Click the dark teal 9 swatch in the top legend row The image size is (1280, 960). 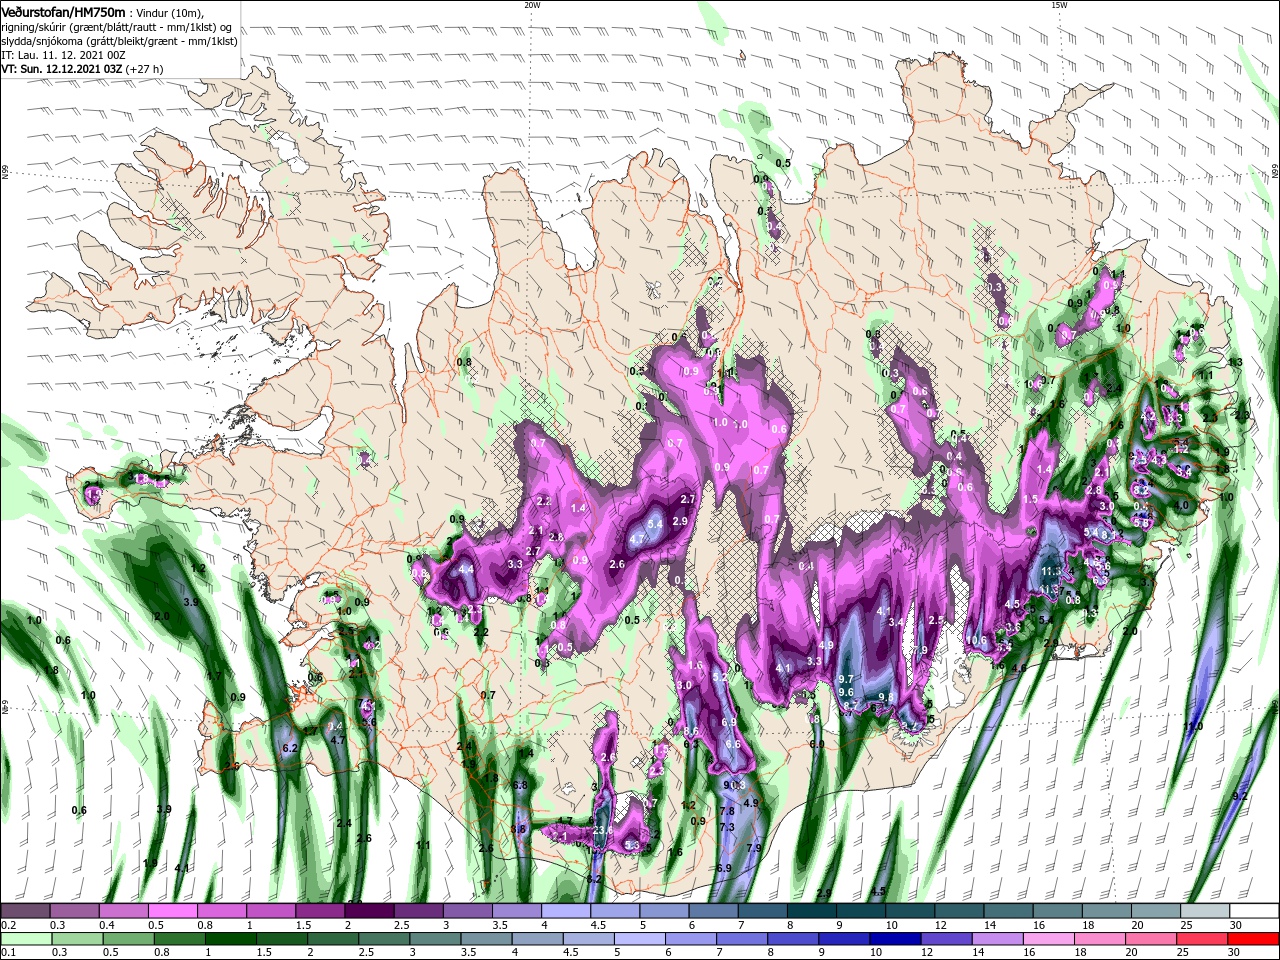861,911
